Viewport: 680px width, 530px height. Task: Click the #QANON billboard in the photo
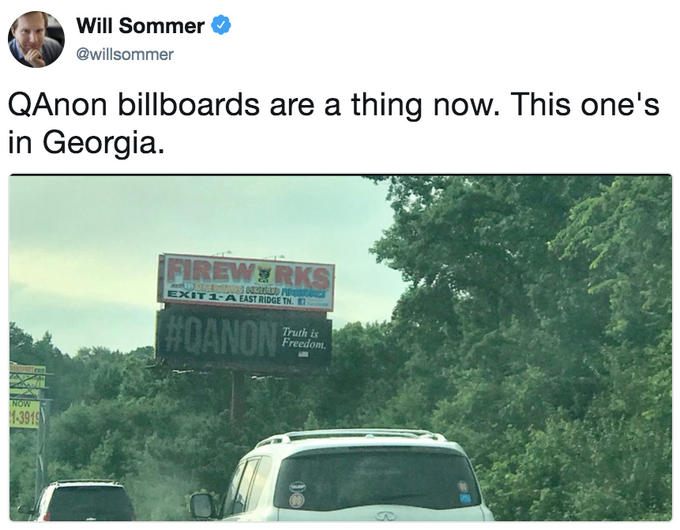click(x=244, y=338)
